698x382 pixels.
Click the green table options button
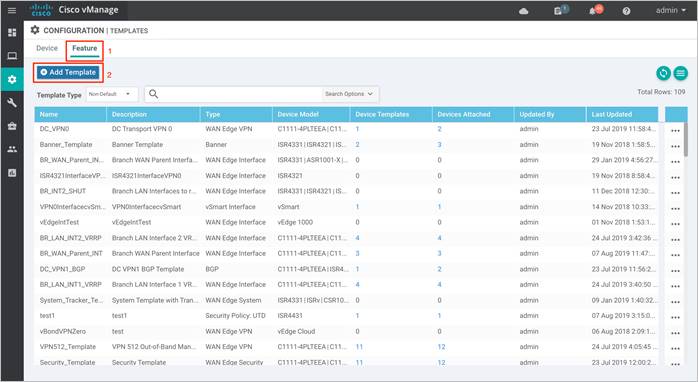680,73
